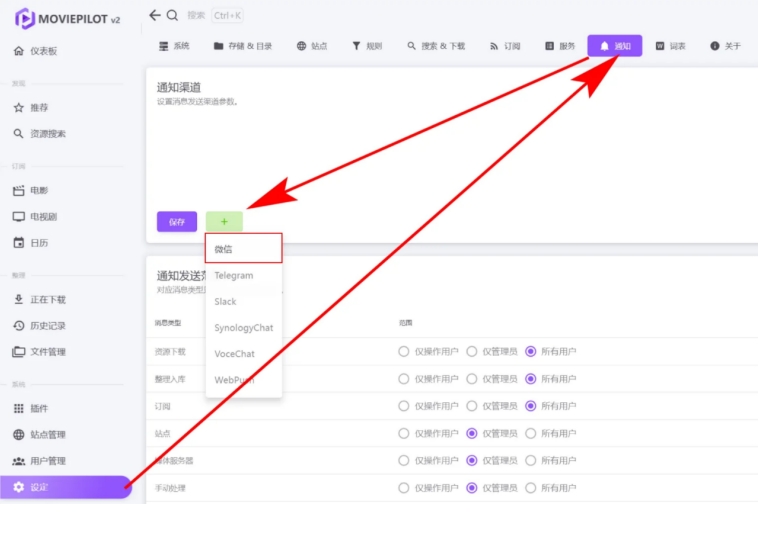
Task: Switch to the 系统 tab
Action: pyautogui.click(x=174, y=46)
